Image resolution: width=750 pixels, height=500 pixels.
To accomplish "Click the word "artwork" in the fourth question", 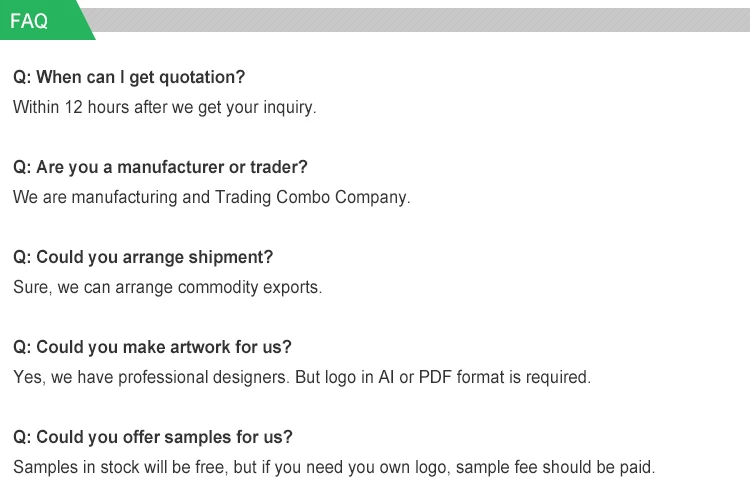I will pos(200,347).
